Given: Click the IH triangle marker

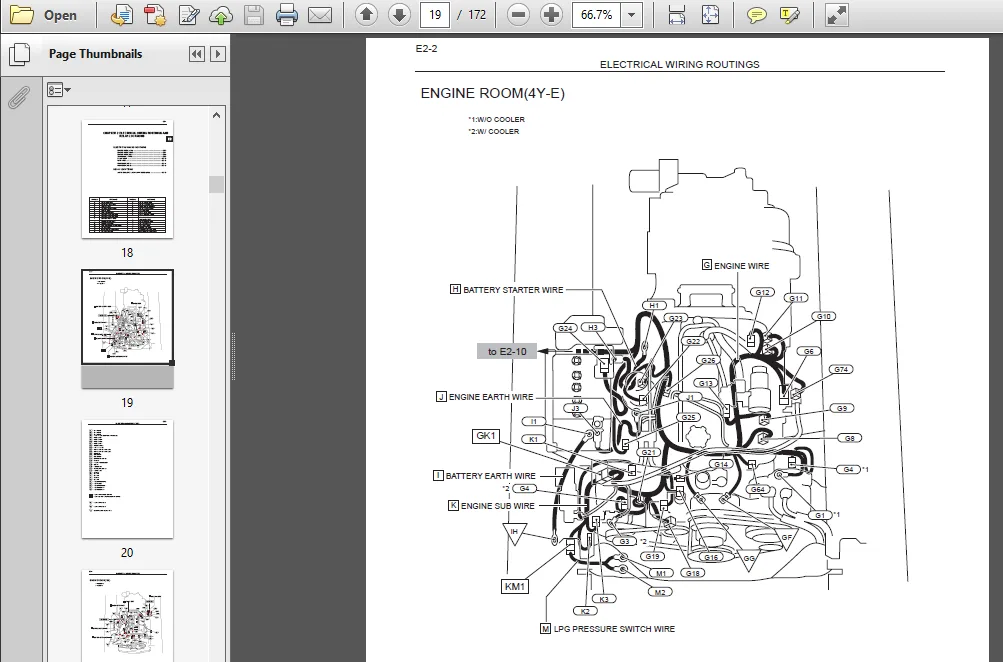Looking at the screenshot, I should [x=514, y=533].
